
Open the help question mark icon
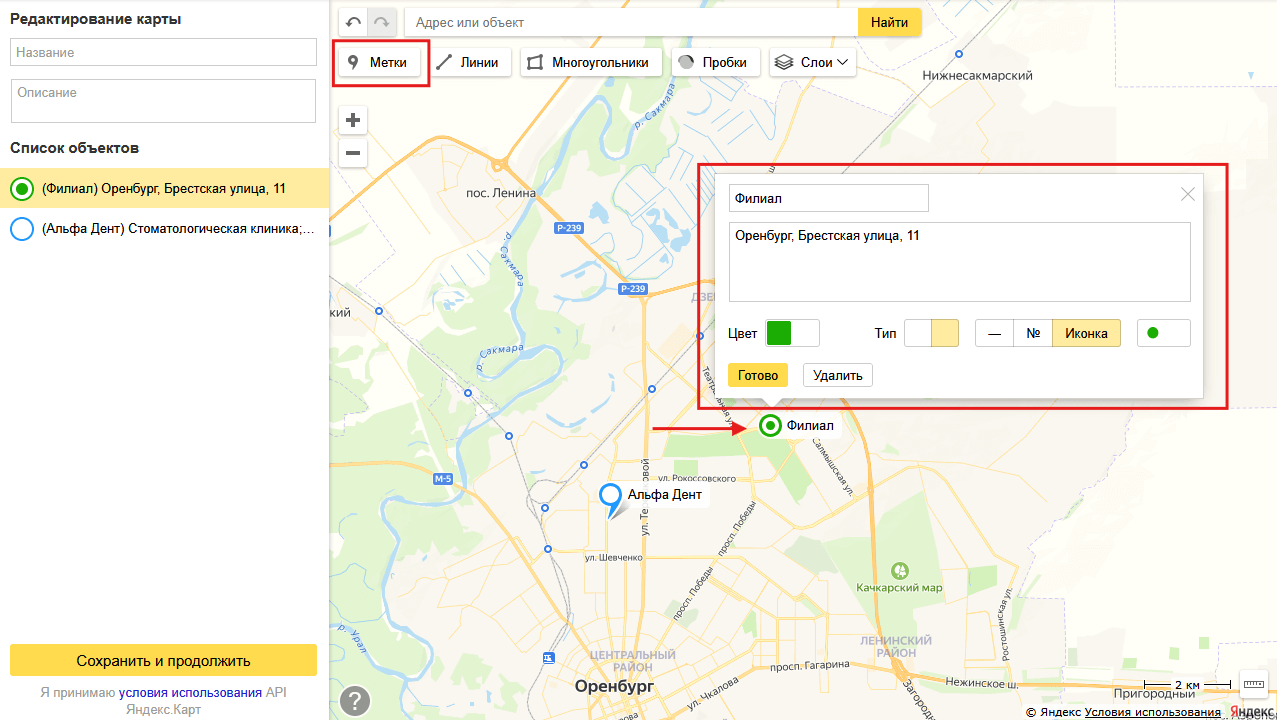355,701
